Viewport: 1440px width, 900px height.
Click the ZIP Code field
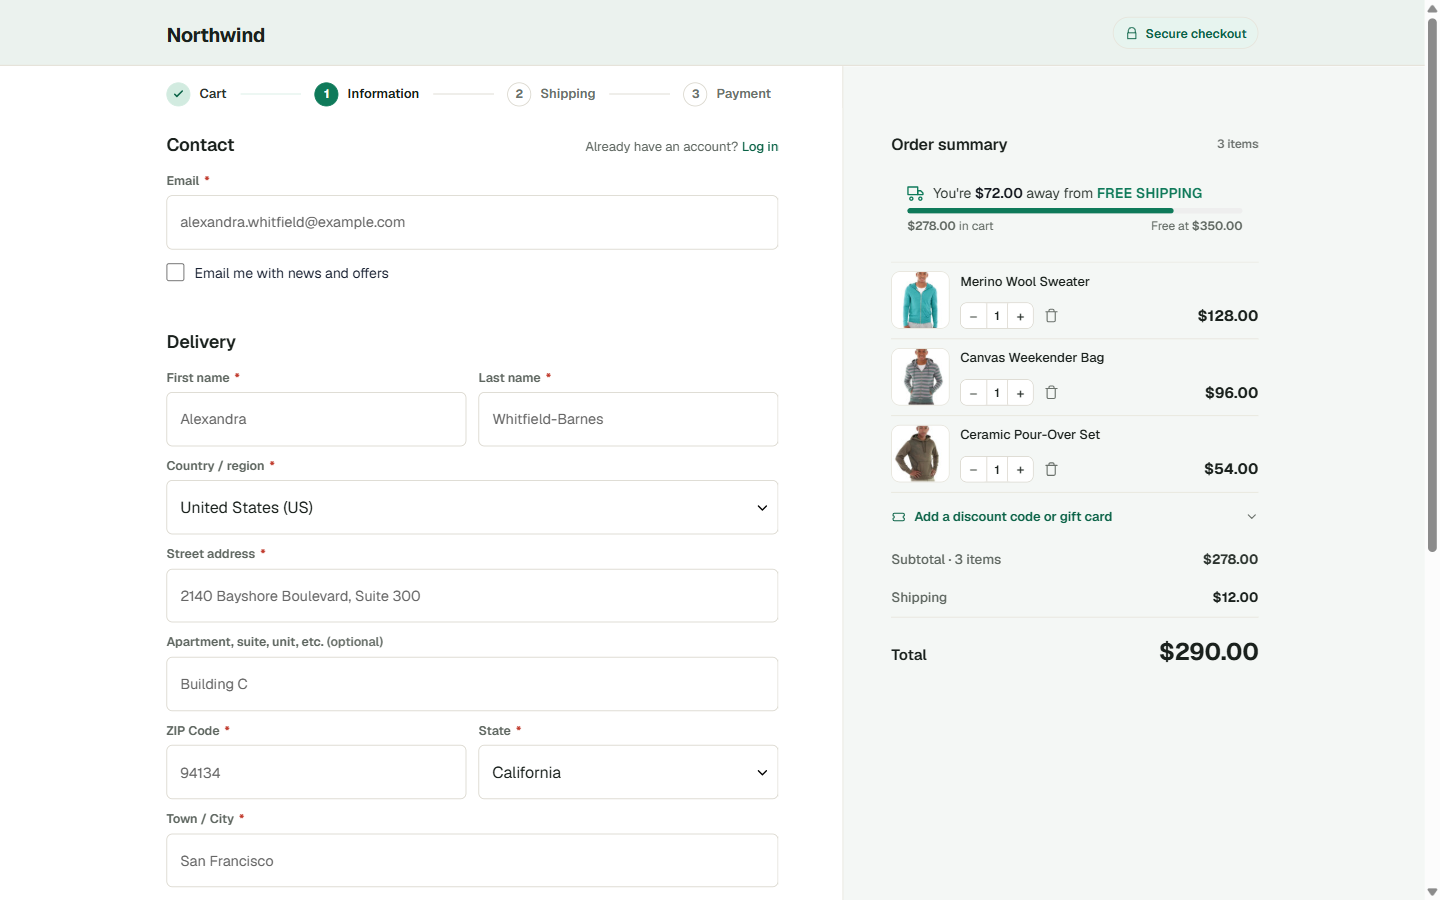[x=316, y=772]
